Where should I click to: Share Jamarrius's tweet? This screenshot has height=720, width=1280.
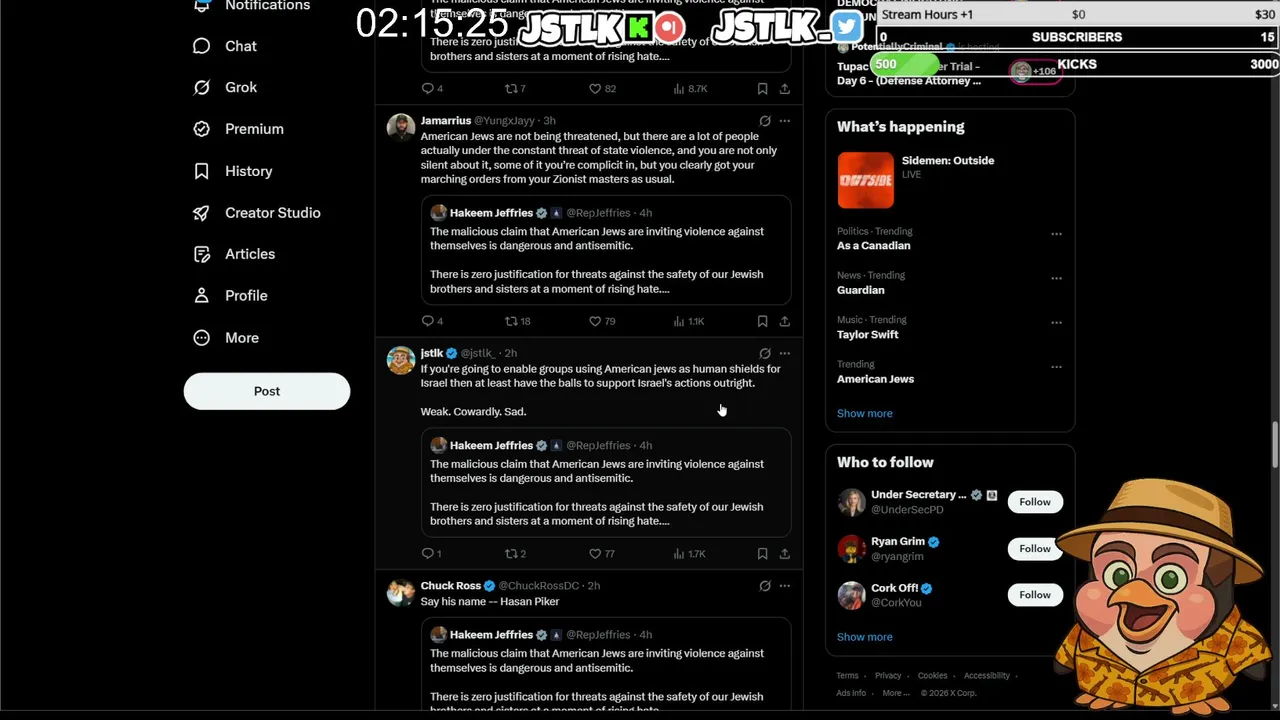785,321
